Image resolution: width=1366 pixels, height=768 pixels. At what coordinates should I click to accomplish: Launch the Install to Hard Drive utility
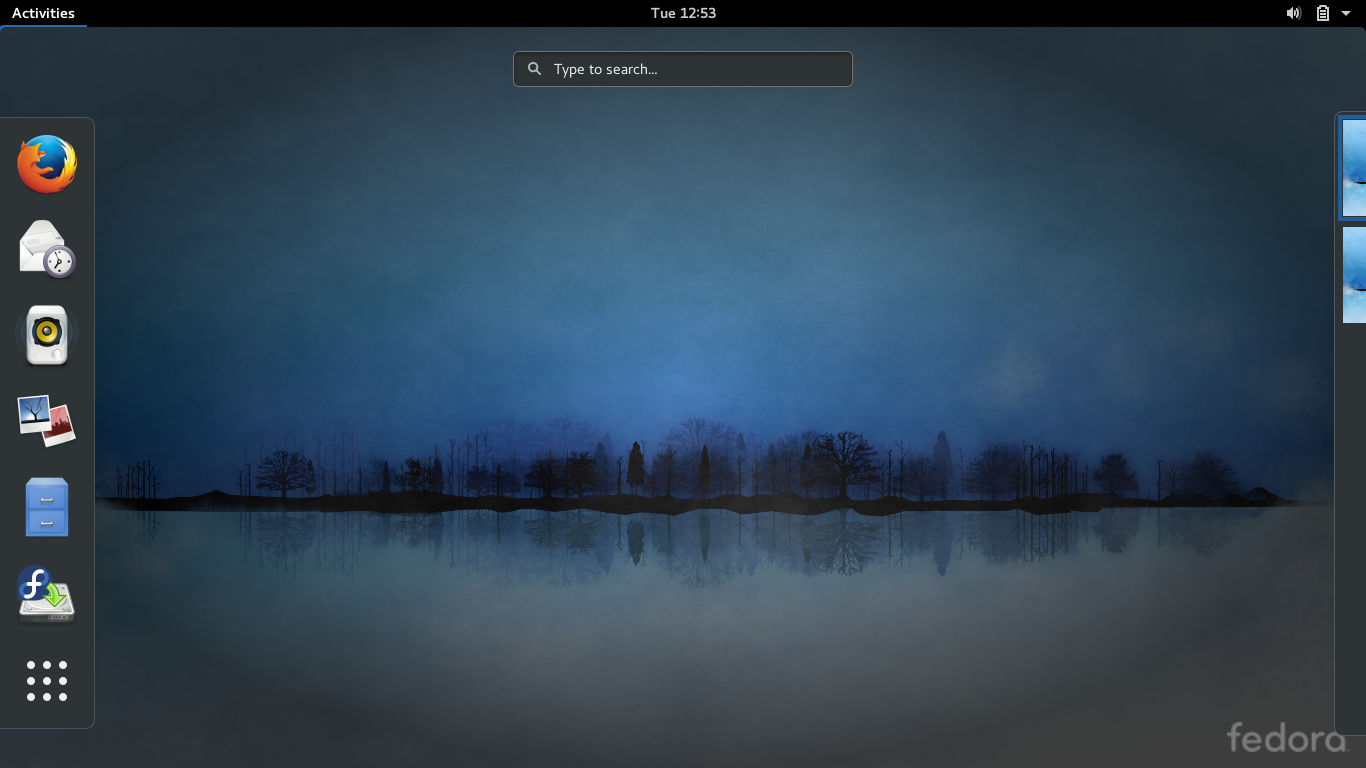point(46,594)
